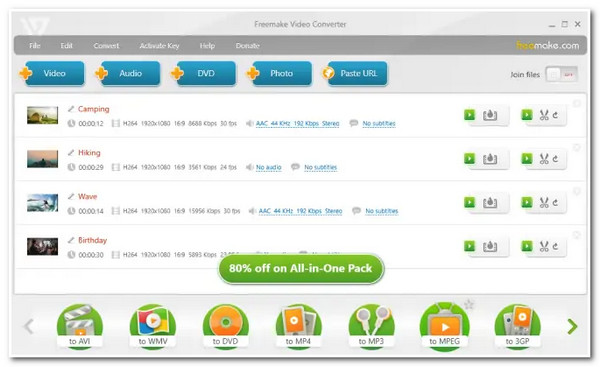Click the Hiking file title text

click(x=89, y=153)
